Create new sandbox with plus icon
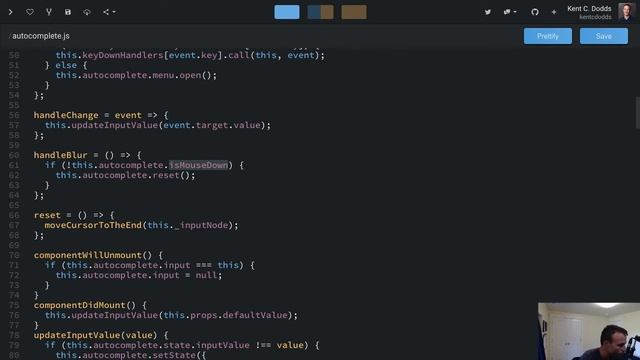The image size is (640, 360). (x=554, y=12)
